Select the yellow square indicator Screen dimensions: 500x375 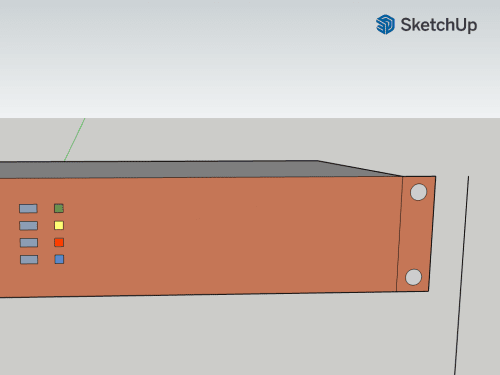click(59, 225)
